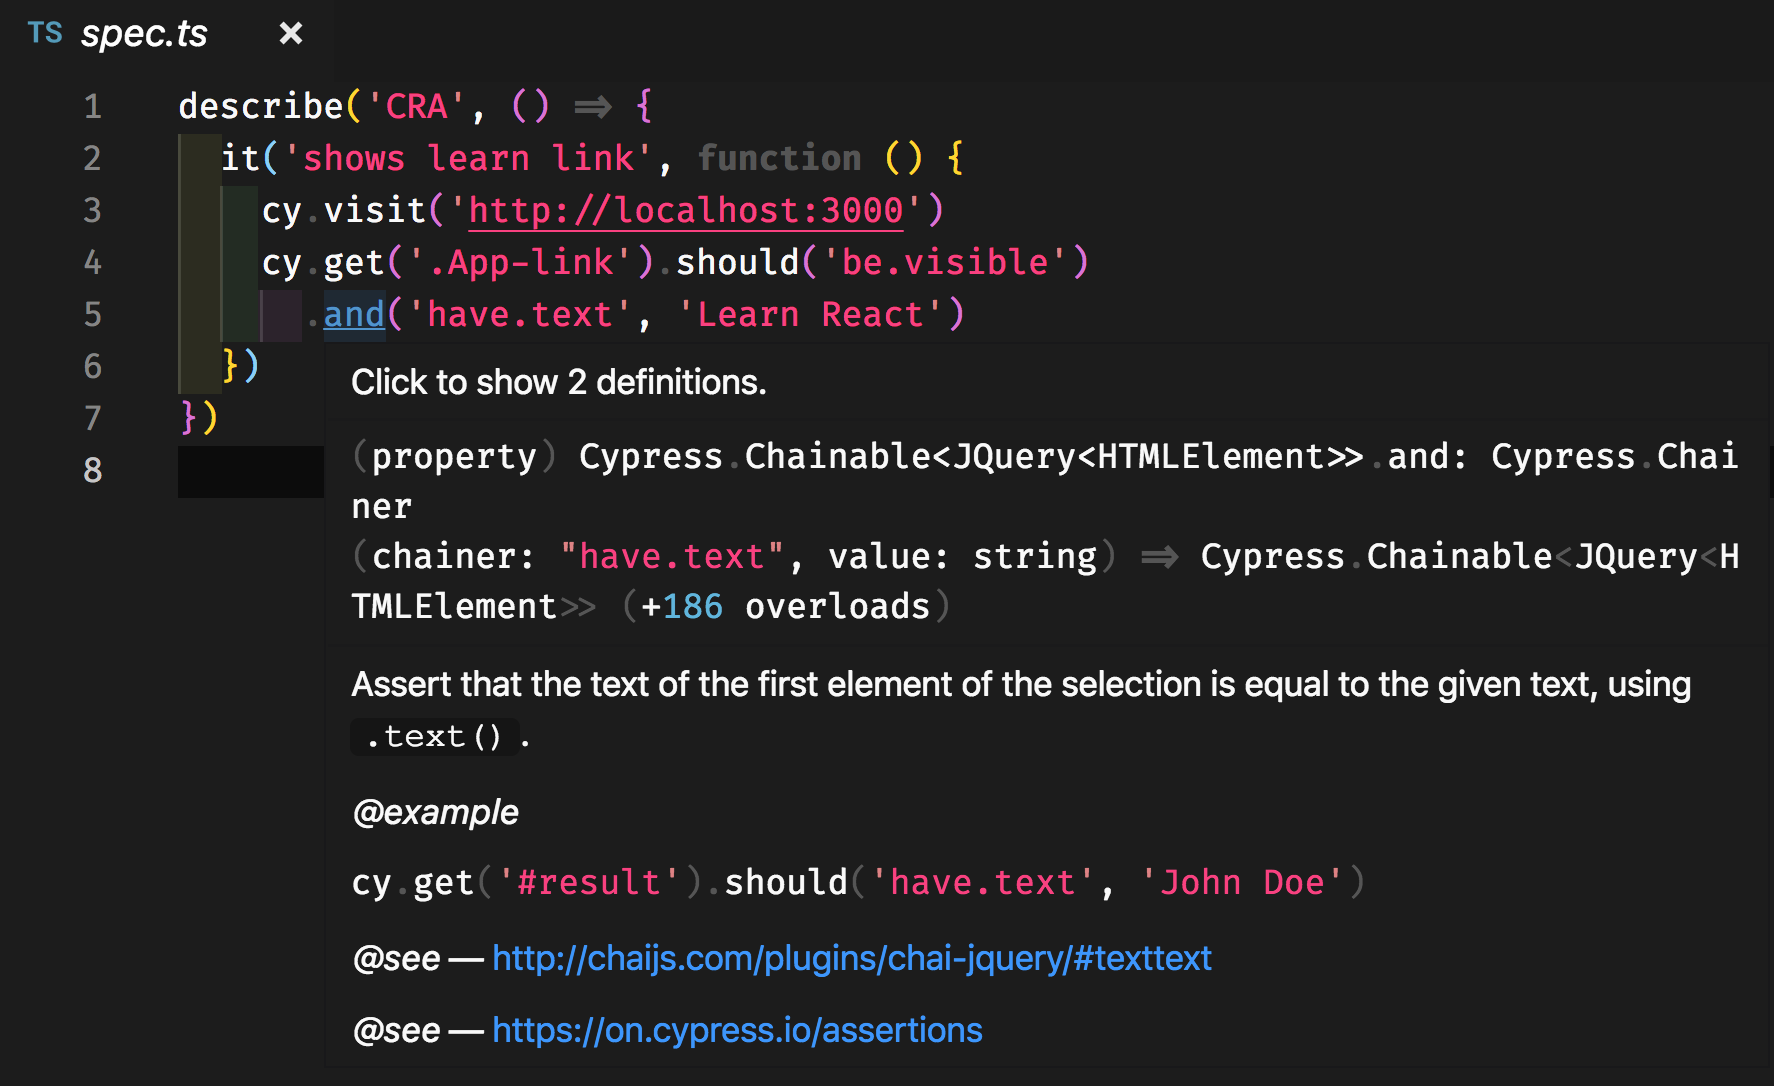The width and height of the screenshot is (1774, 1086).
Task: Open the on.cypress.io assertions link
Action: point(737,1030)
